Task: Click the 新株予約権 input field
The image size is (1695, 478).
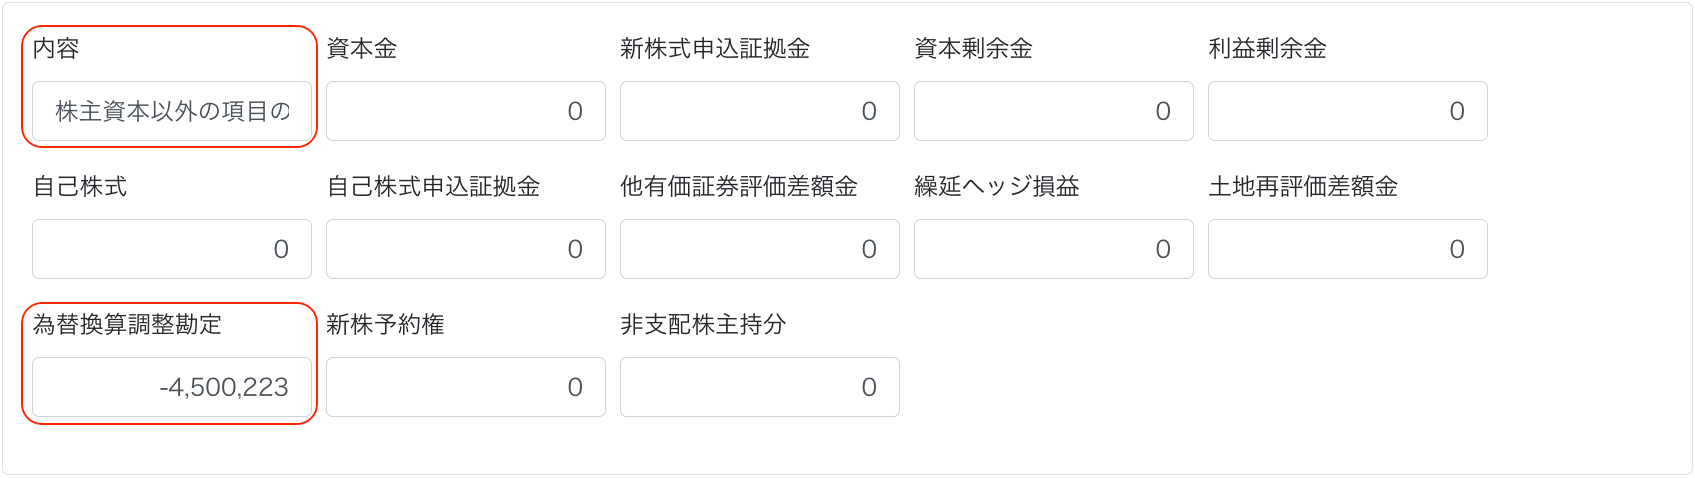Action: pyautogui.click(x=466, y=387)
